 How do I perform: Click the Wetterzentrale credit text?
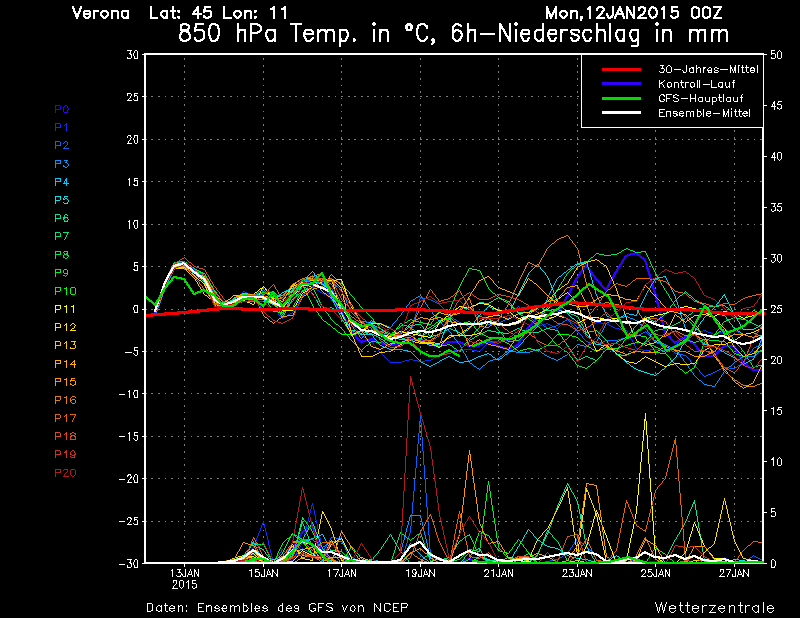[714, 607]
